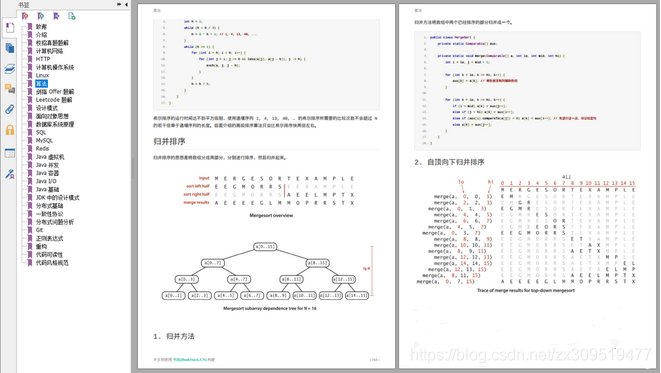Screen dimensions: 661x373
Task: Open the 一致性协议 bookmark
Action: point(49,214)
